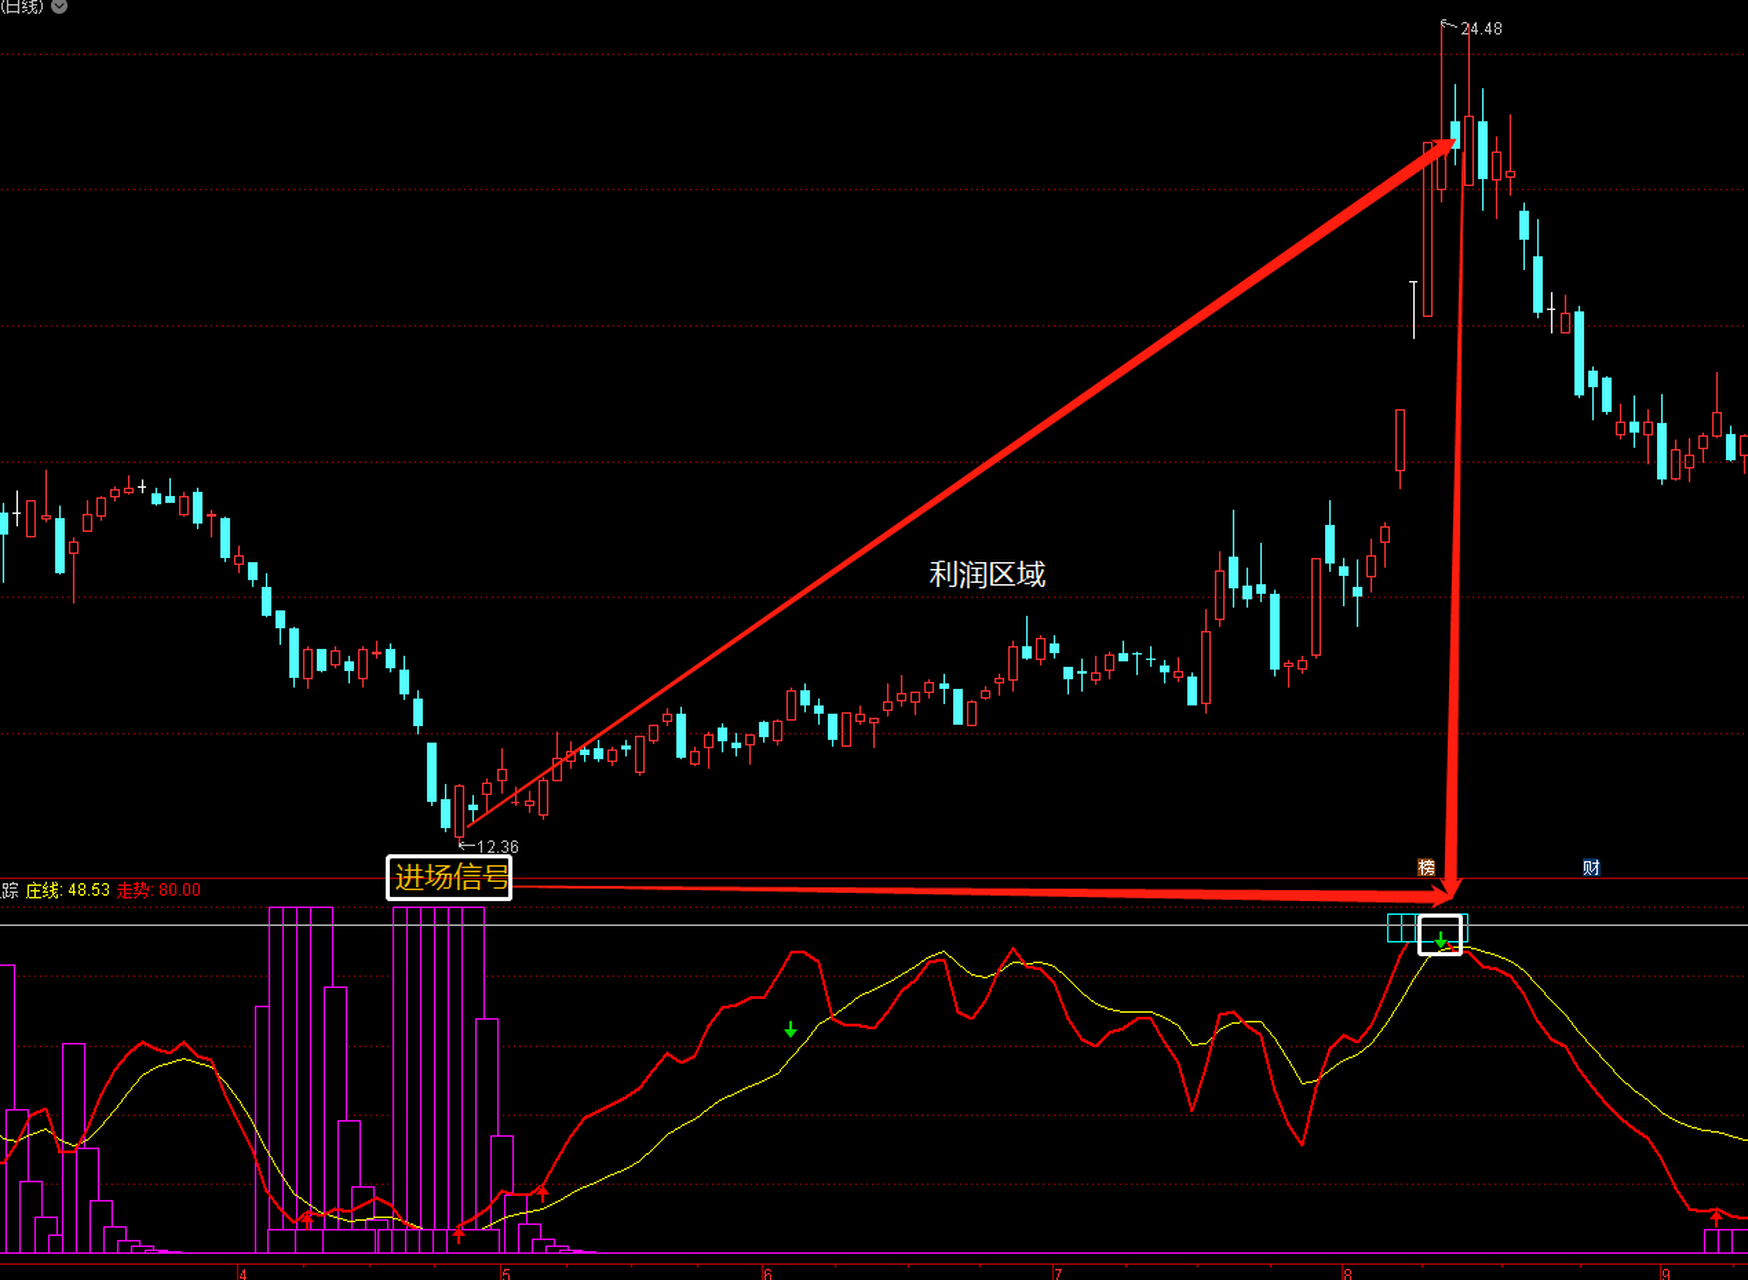The width and height of the screenshot is (1748, 1280).
Task: Click the month 7 timeline marker
Action: (x=1057, y=1273)
